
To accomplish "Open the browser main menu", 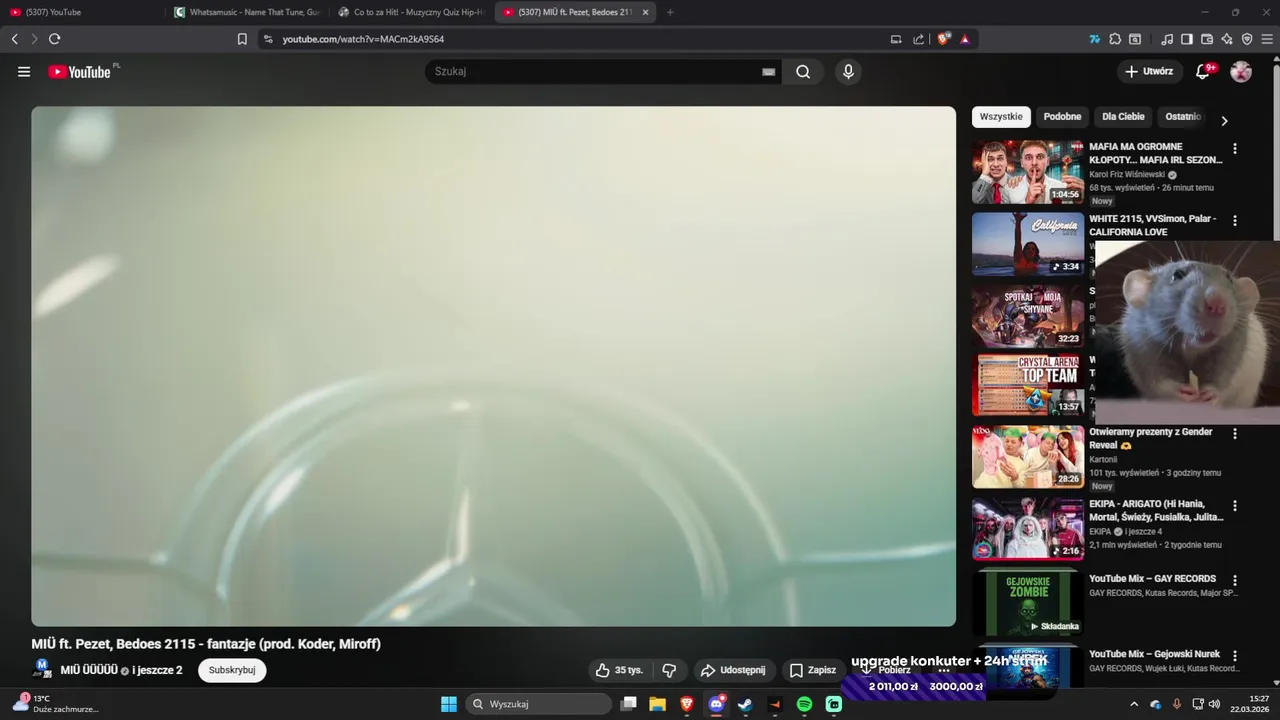I will (1268, 39).
